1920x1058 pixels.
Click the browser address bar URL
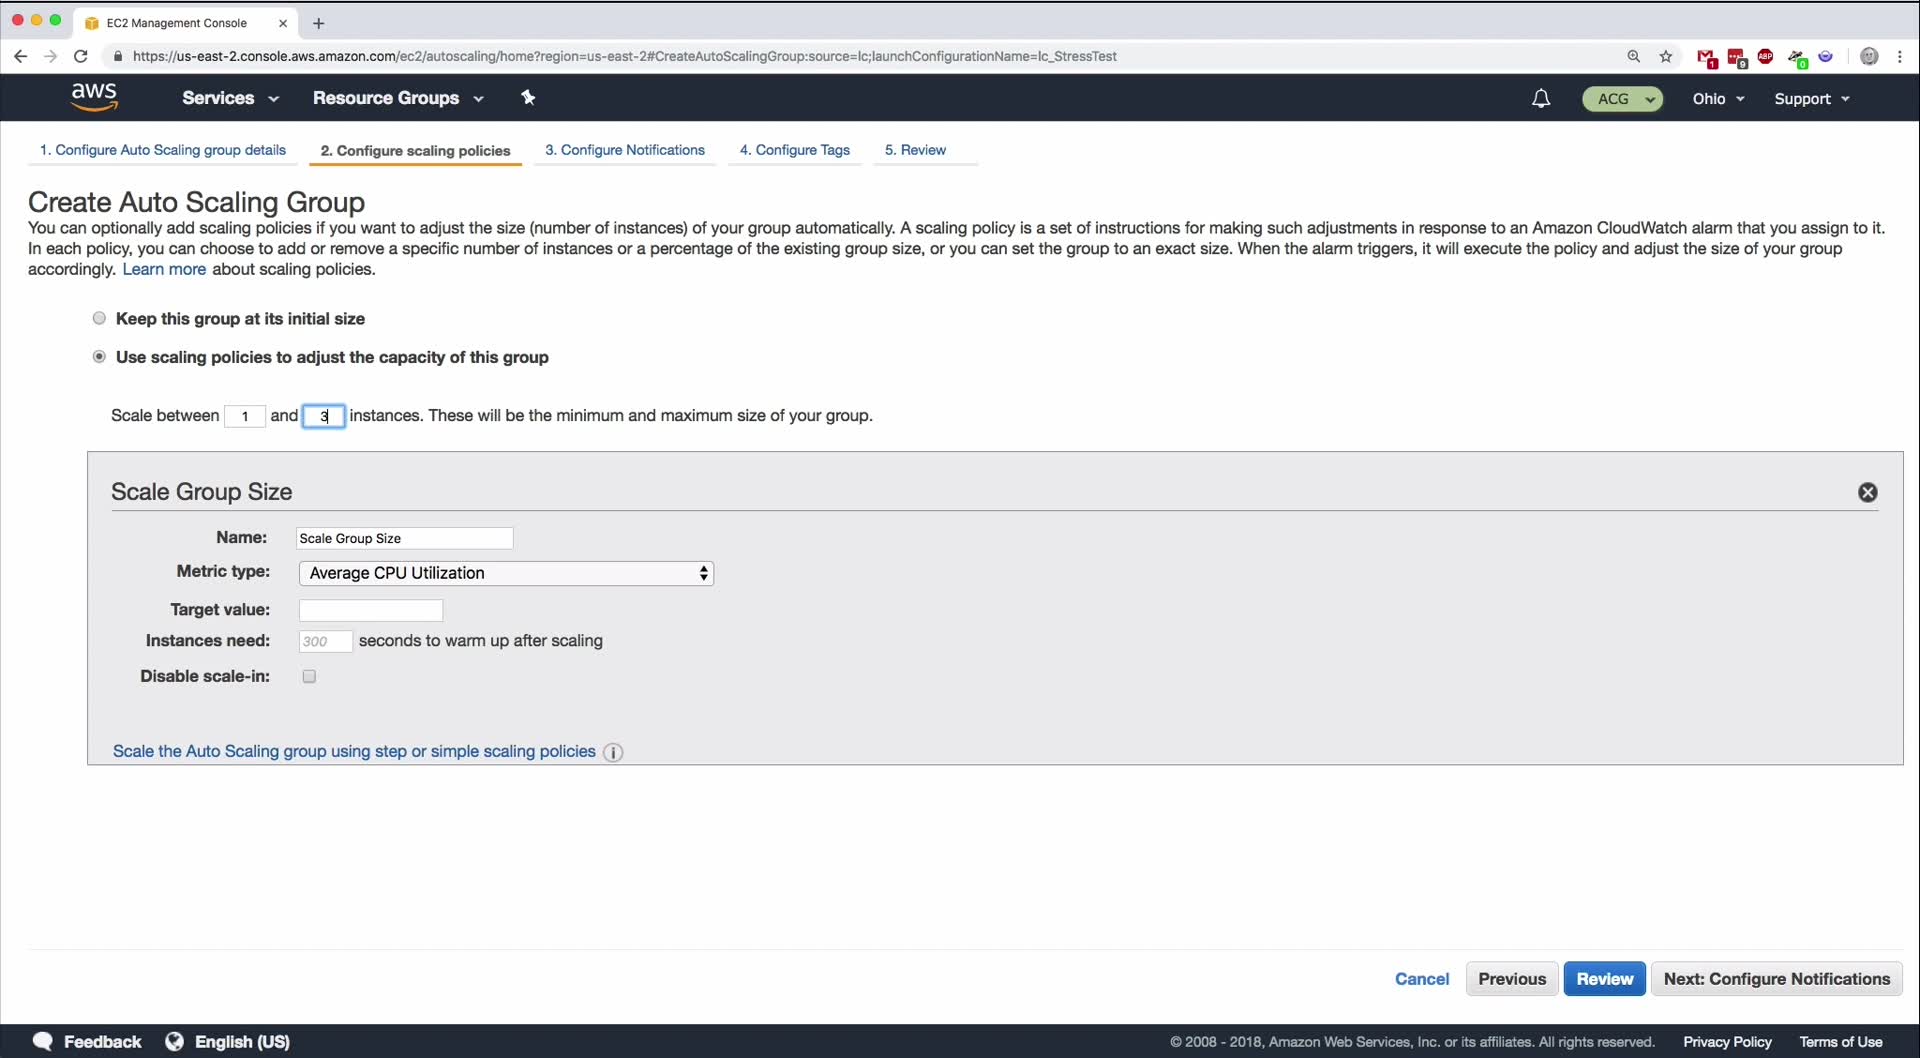(625, 56)
